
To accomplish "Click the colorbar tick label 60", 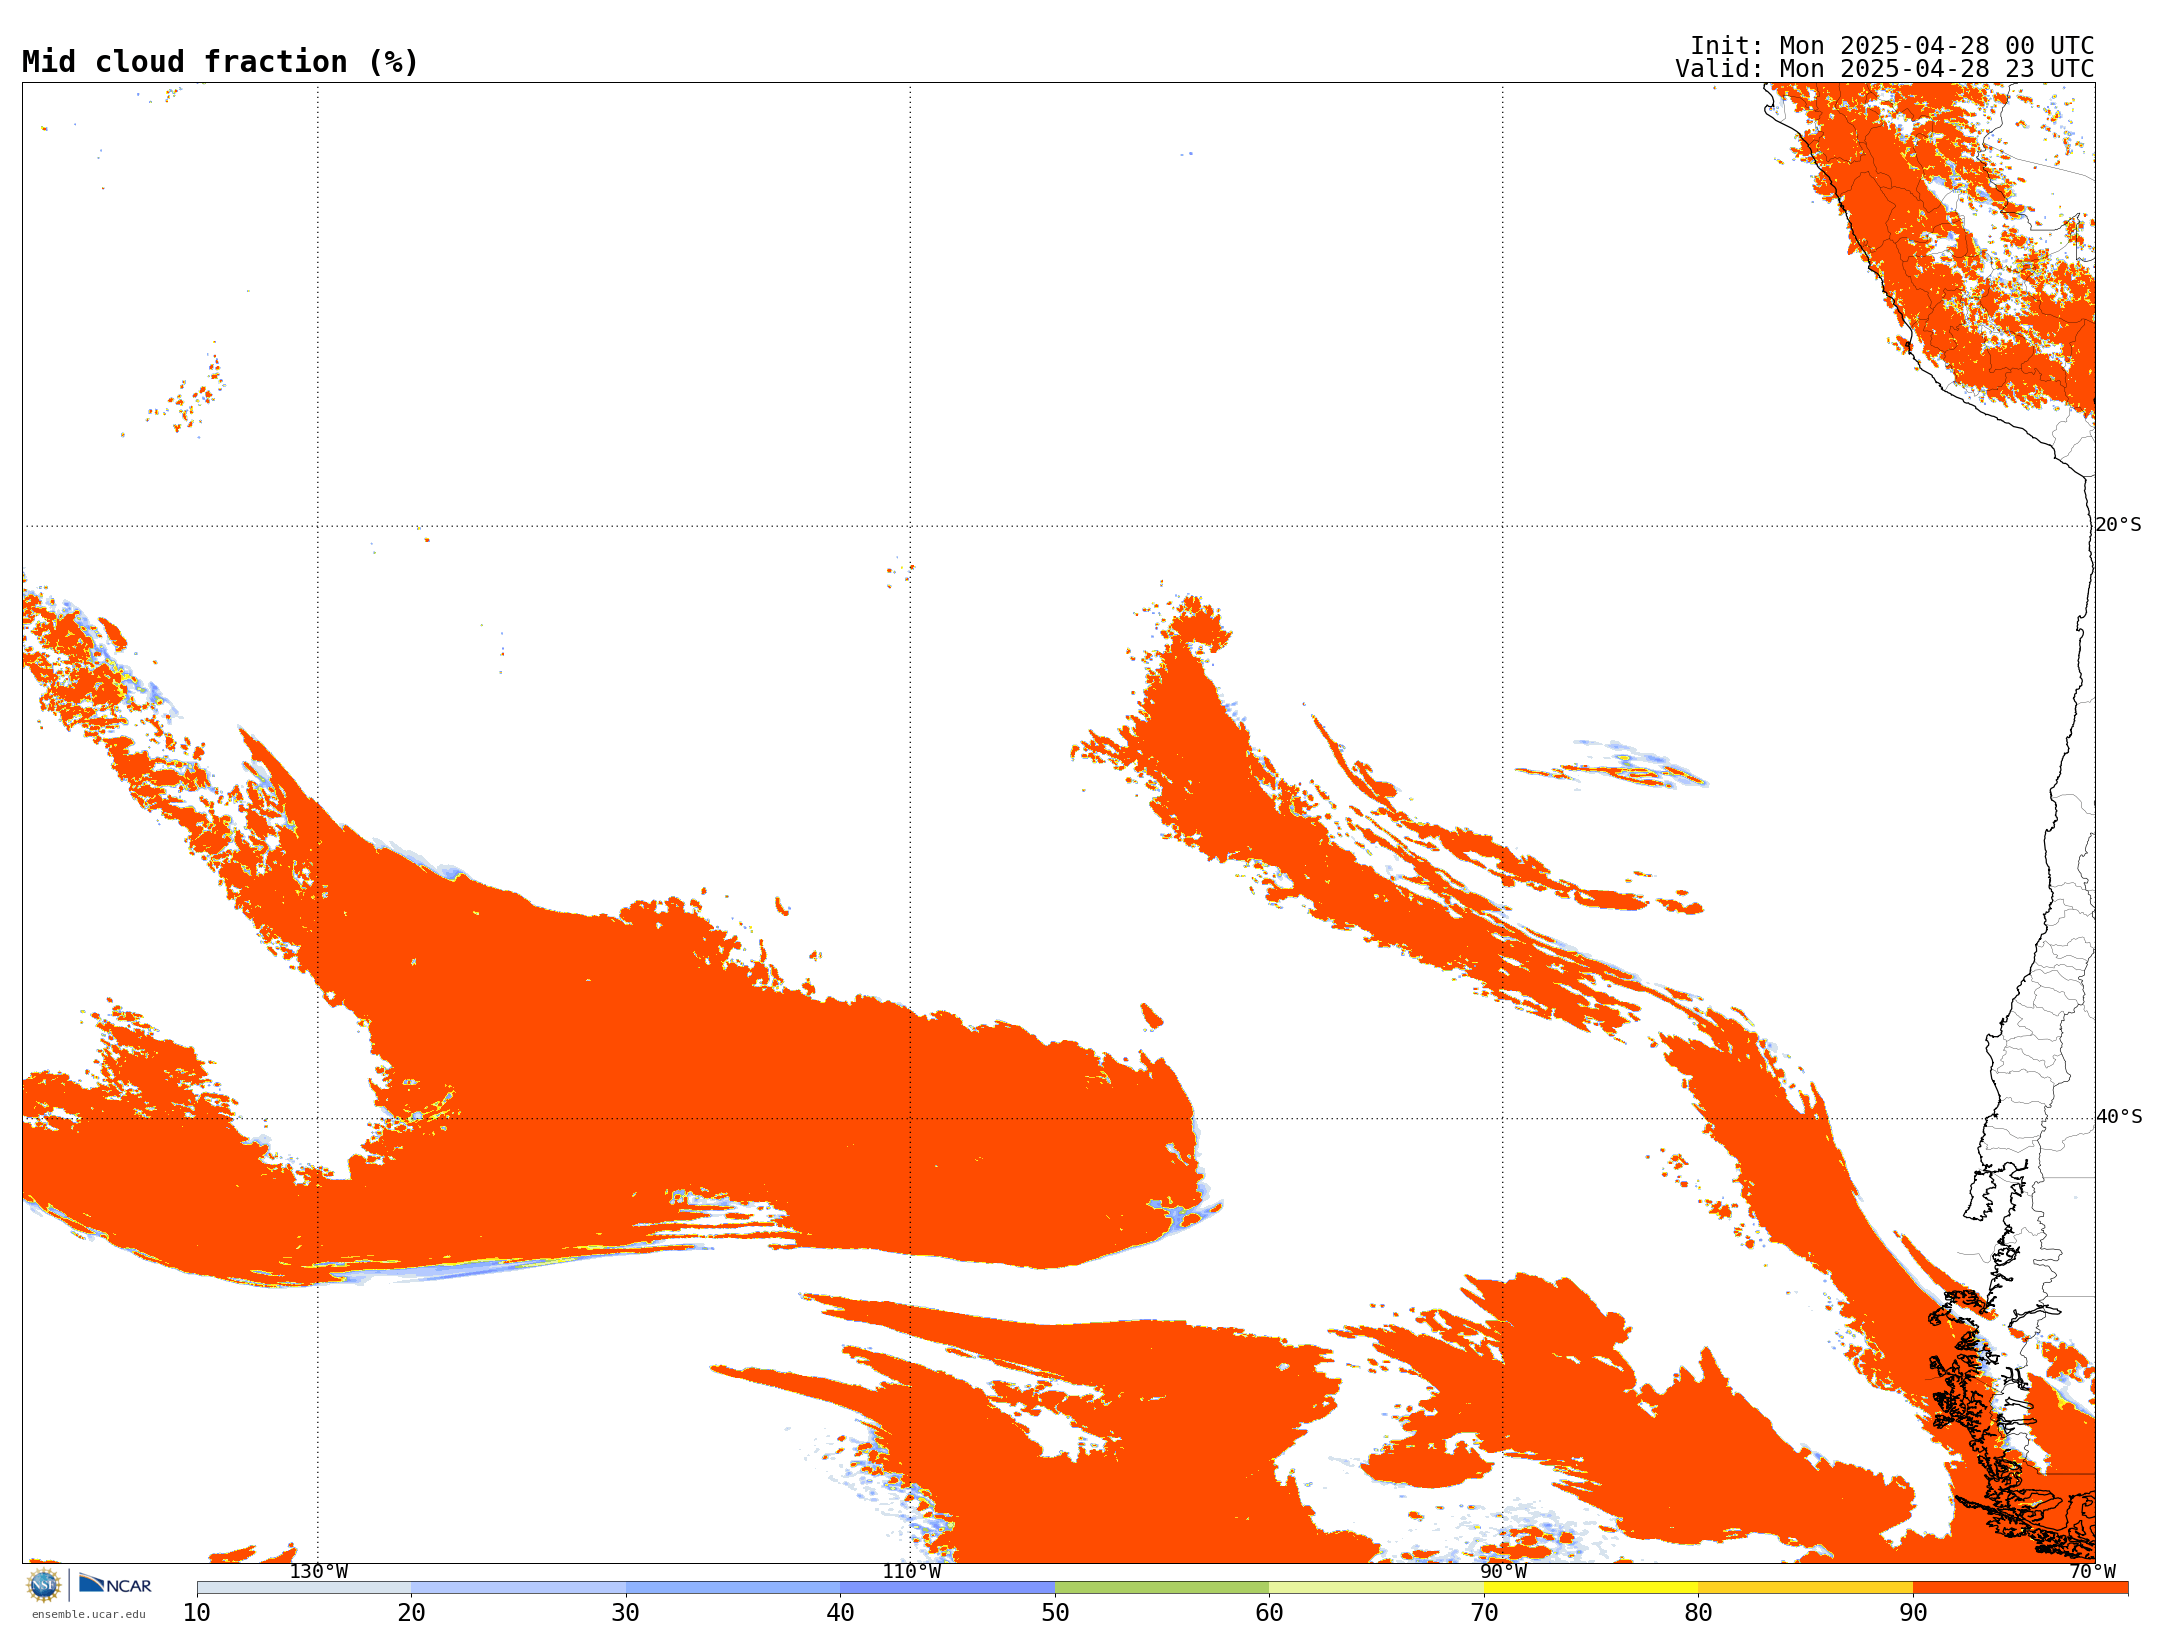I will pyautogui.click(x=1269, y=1613).
